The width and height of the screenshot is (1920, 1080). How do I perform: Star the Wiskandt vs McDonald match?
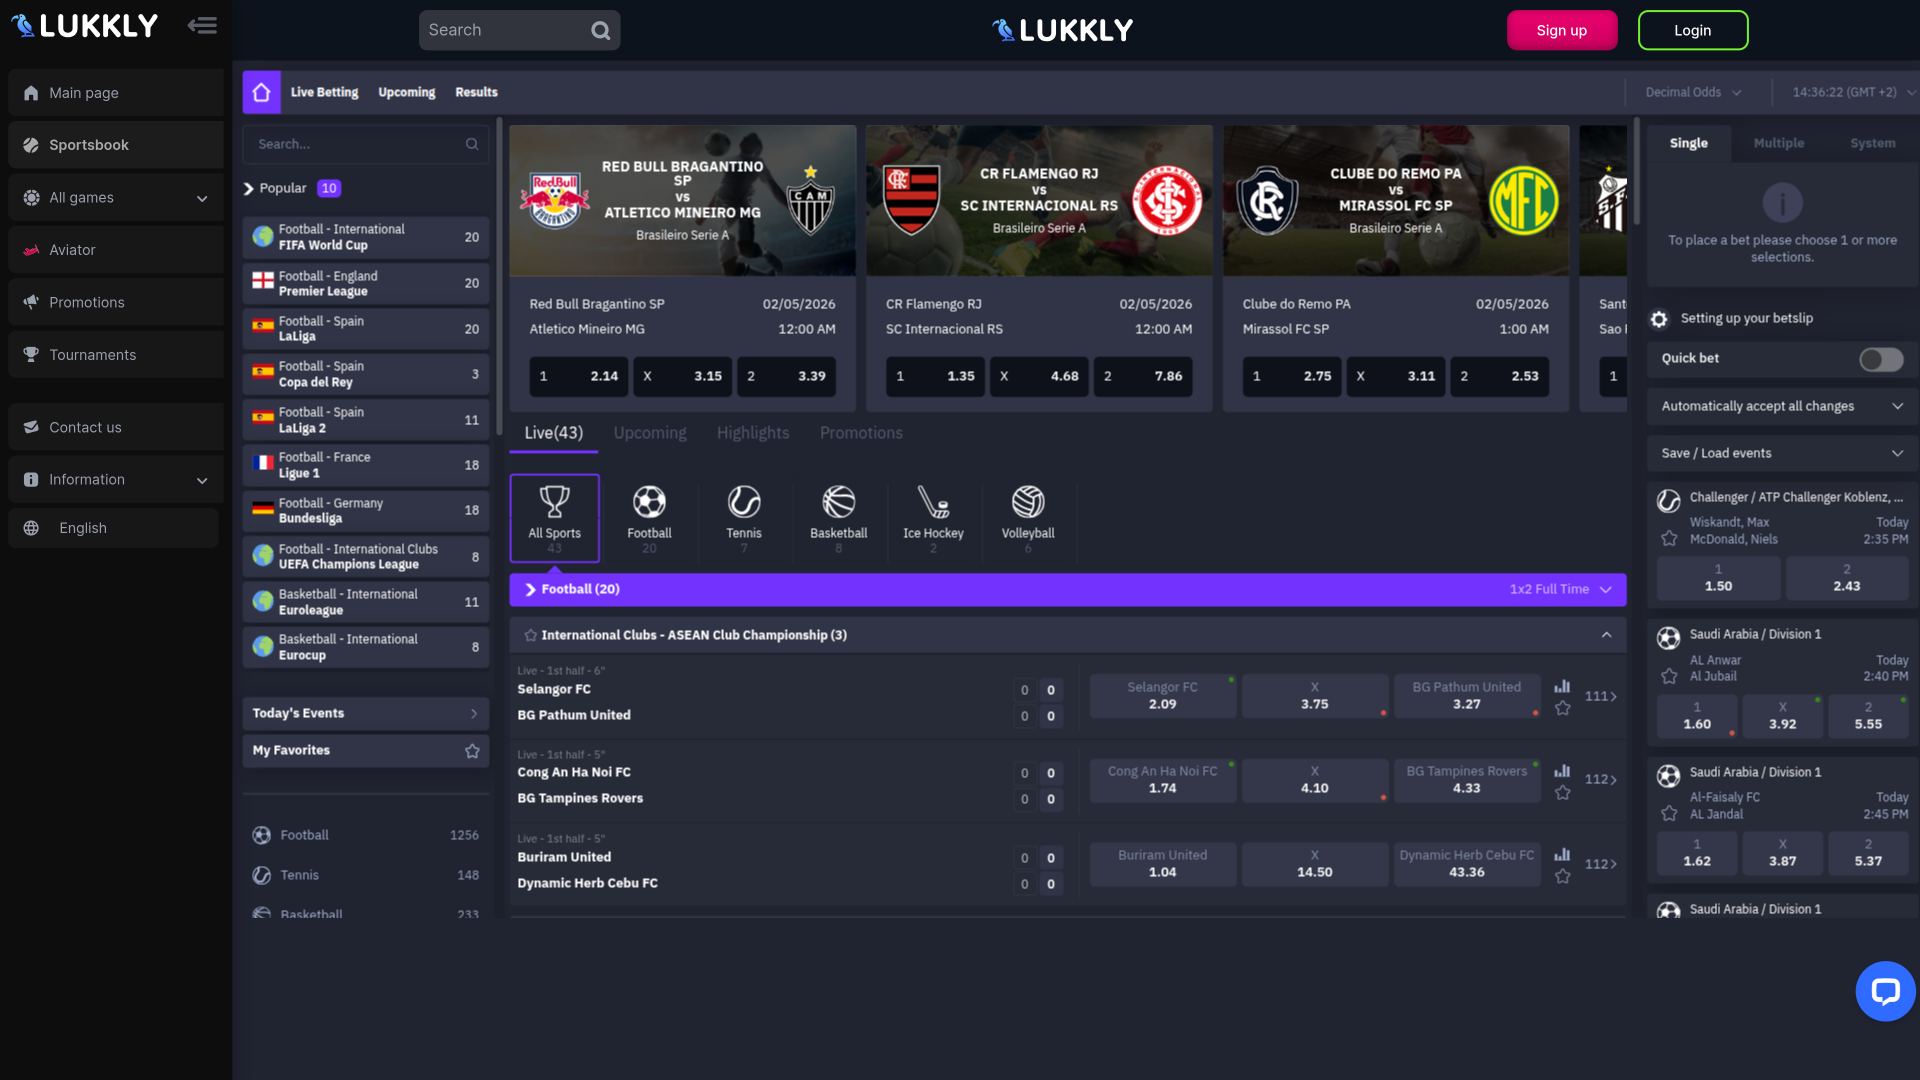[1668, 538]
